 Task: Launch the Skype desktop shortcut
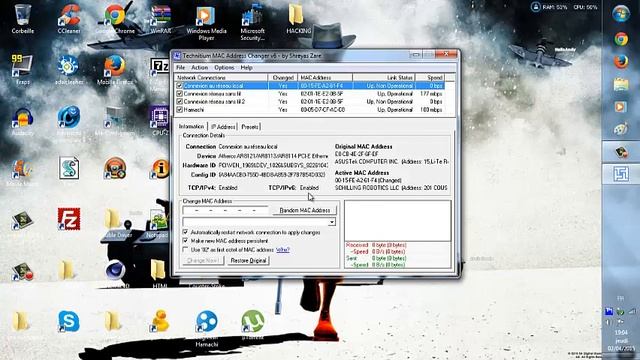(69, 321)
